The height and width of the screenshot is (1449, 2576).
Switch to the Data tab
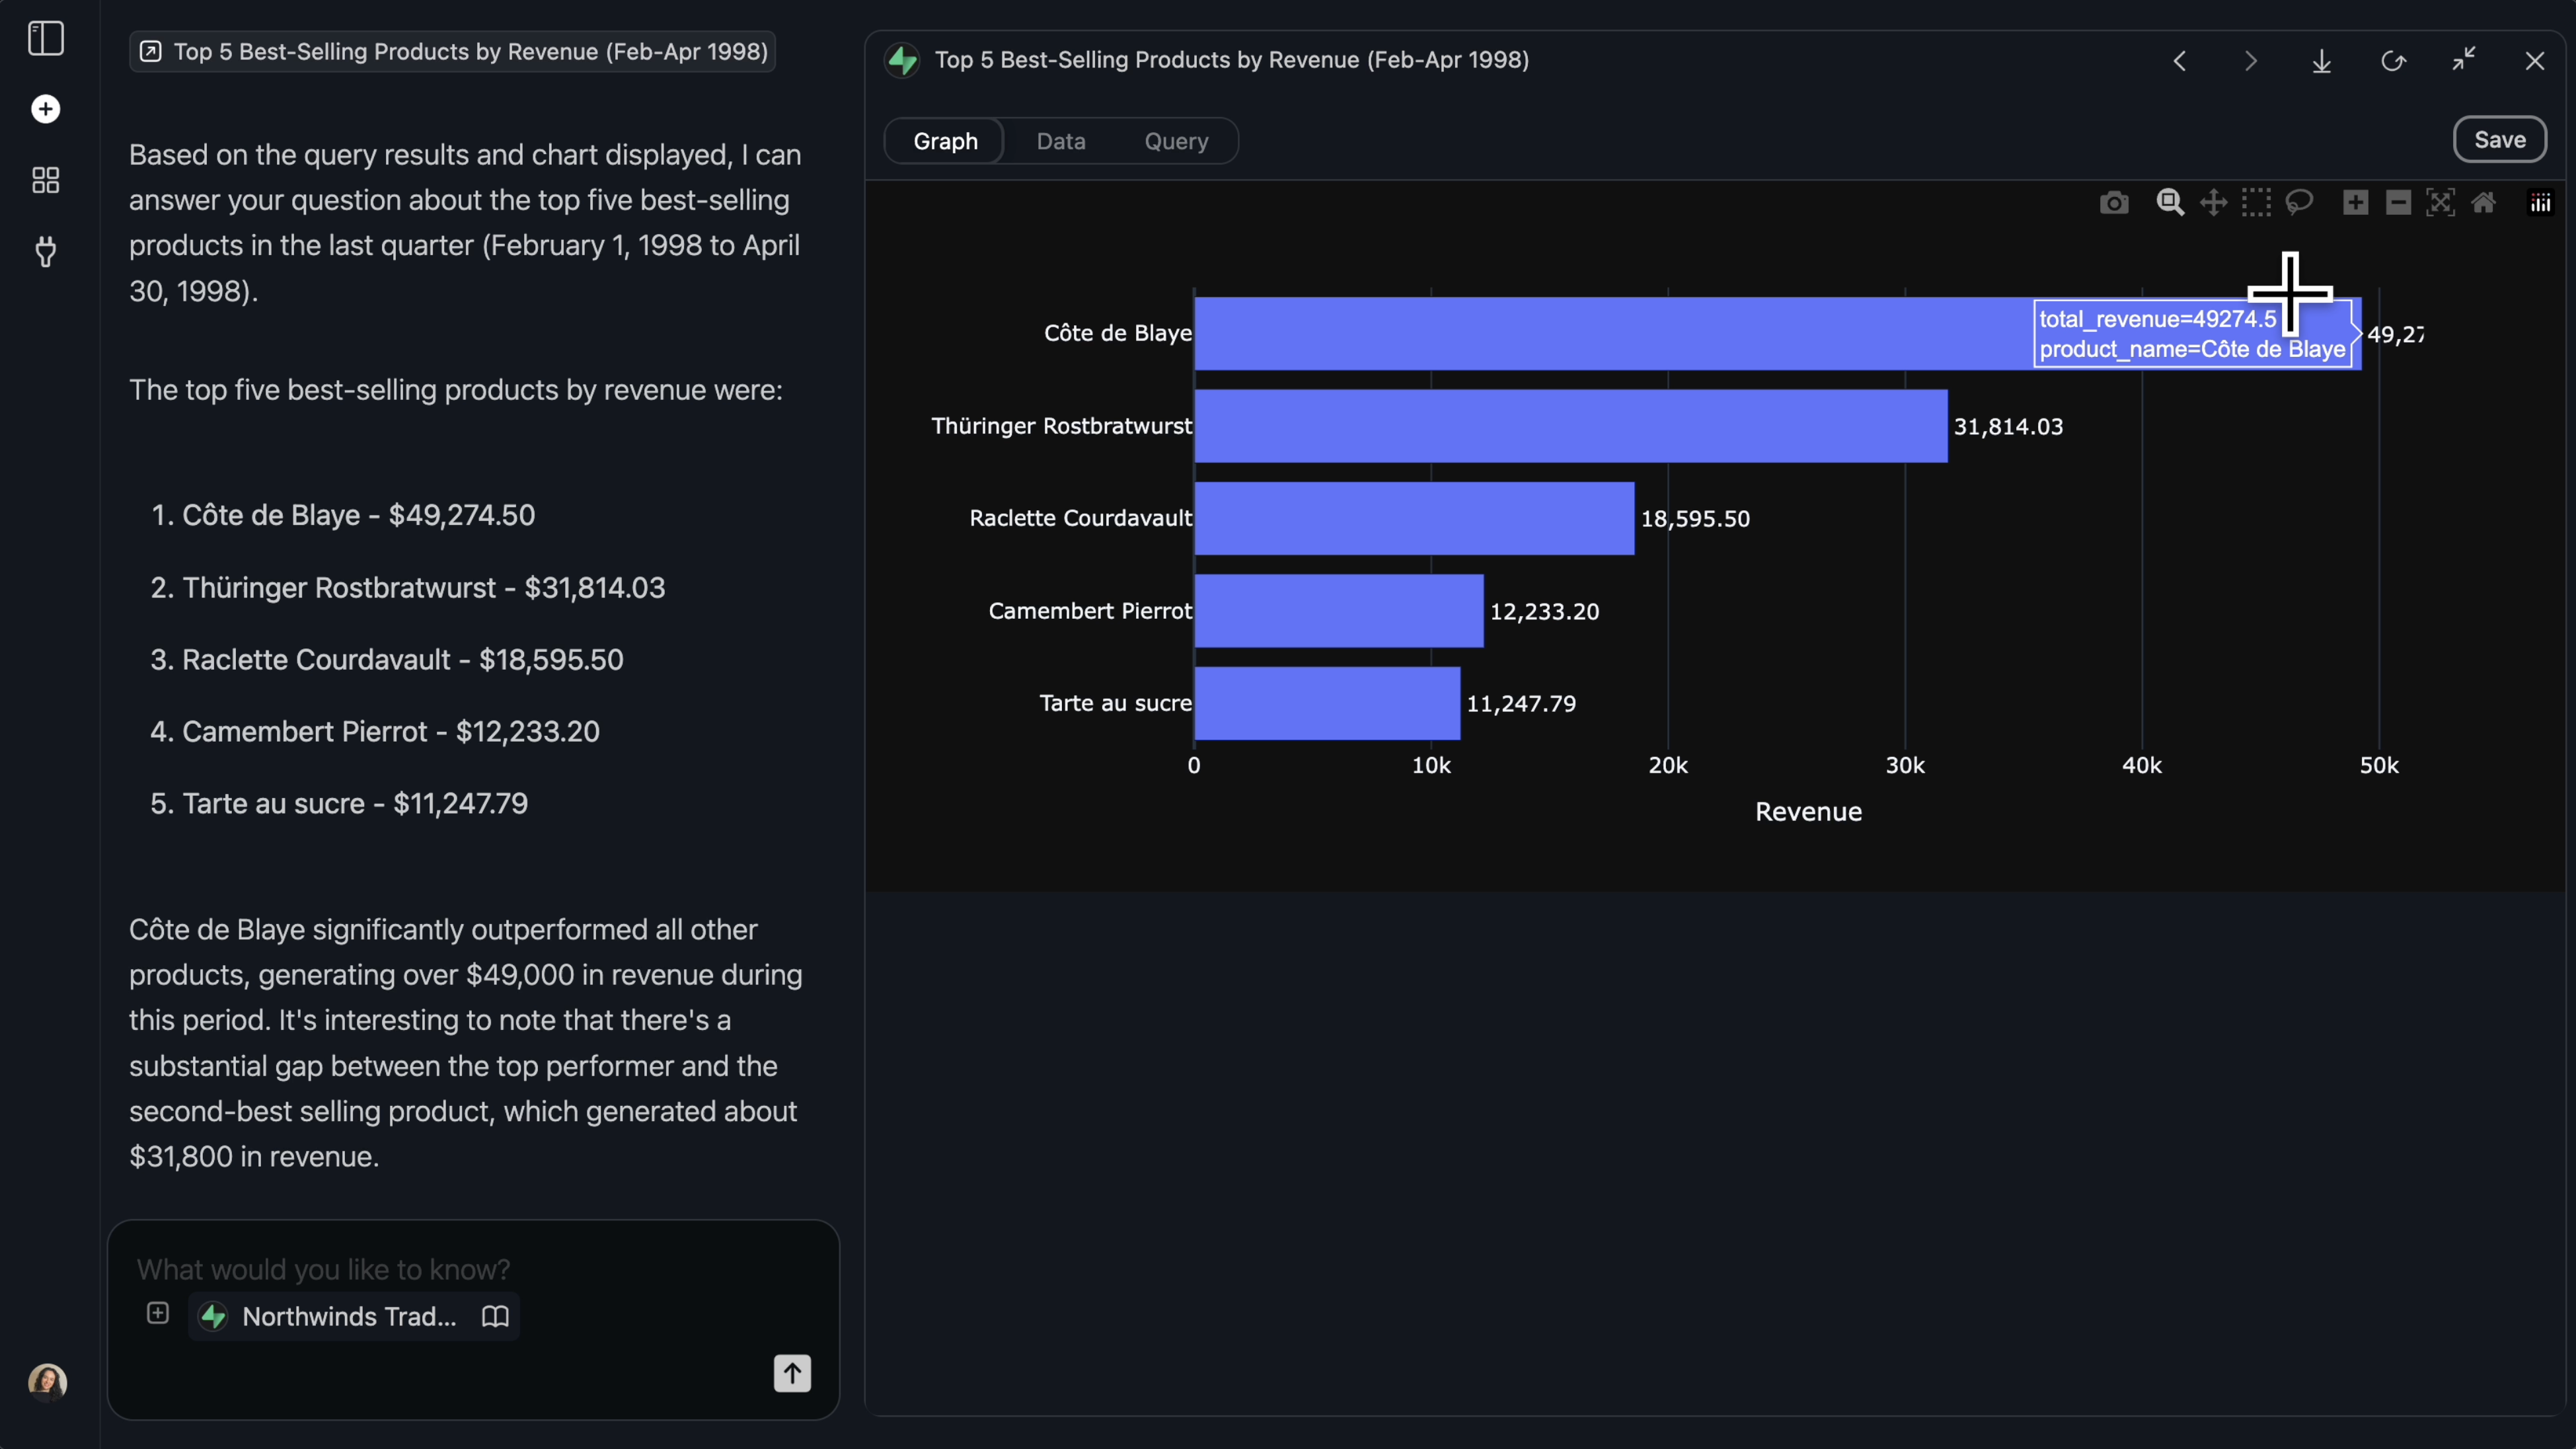[1061, 141]
